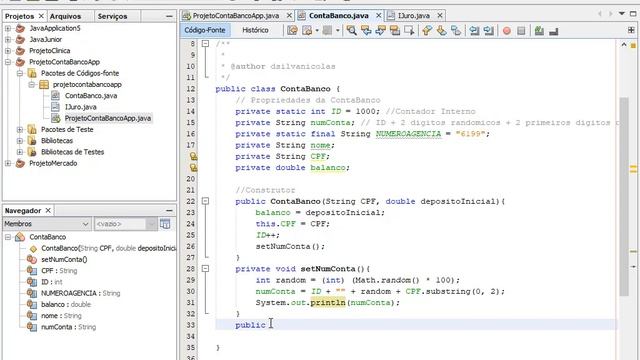Minimize the Projetos panel group
The image size is (640, 360).
(x=169, y=16)
